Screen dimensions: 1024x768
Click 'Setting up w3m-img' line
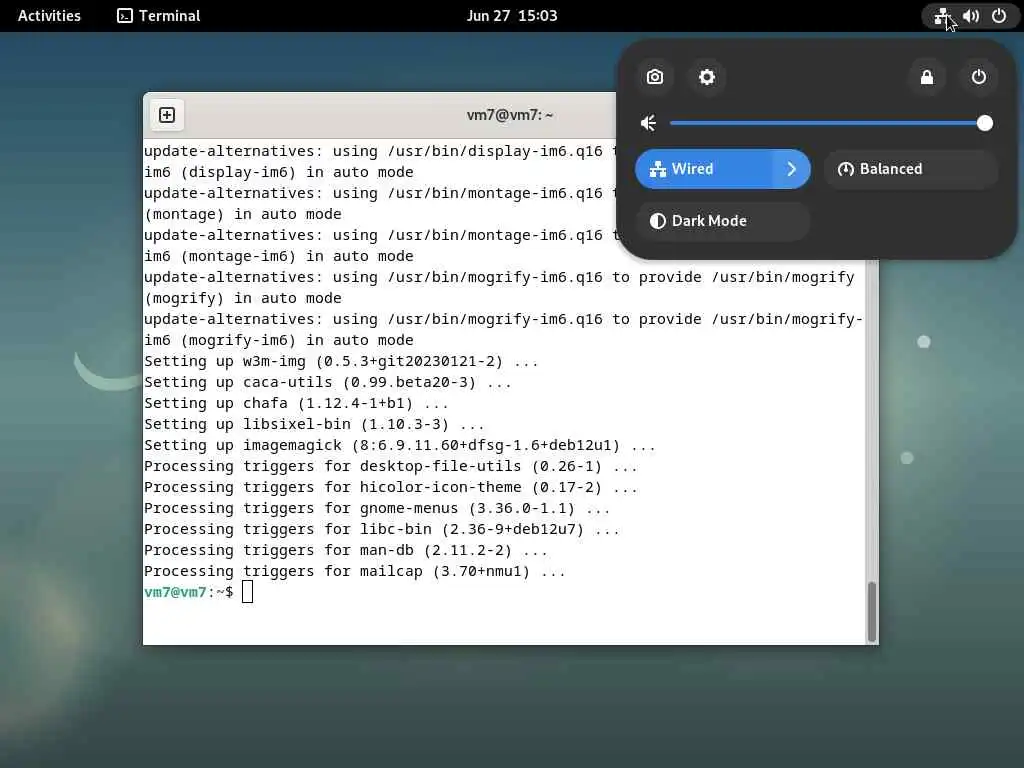point(341,361)
